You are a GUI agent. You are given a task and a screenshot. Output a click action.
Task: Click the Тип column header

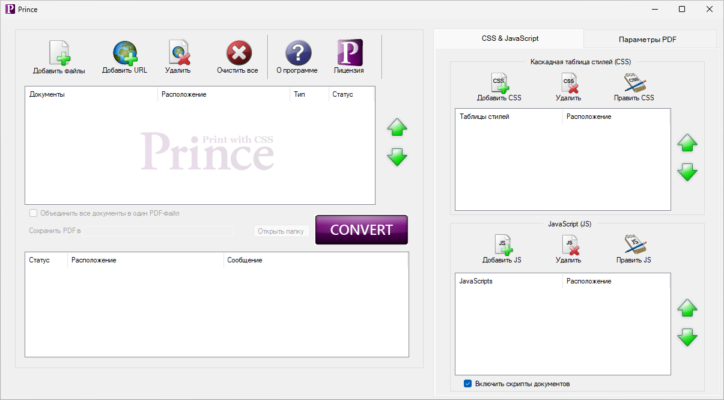pyautogui.click(x=309, y=94)
